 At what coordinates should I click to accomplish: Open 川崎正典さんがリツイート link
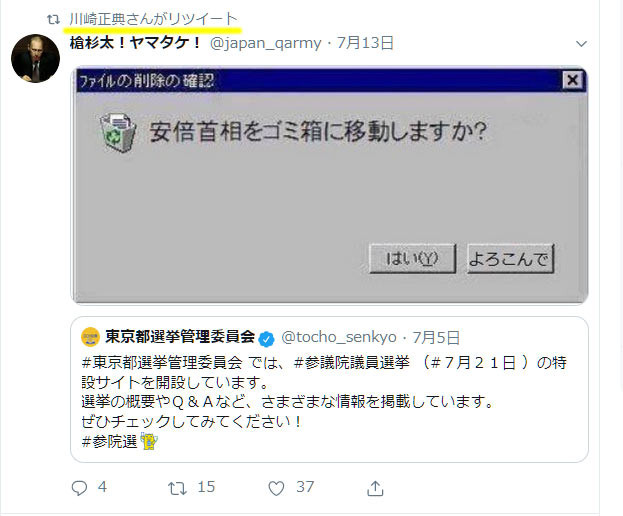153,19
